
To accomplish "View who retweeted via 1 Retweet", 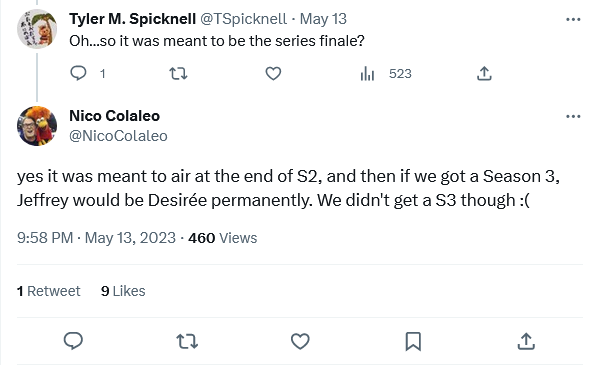I will click(48, 291).
